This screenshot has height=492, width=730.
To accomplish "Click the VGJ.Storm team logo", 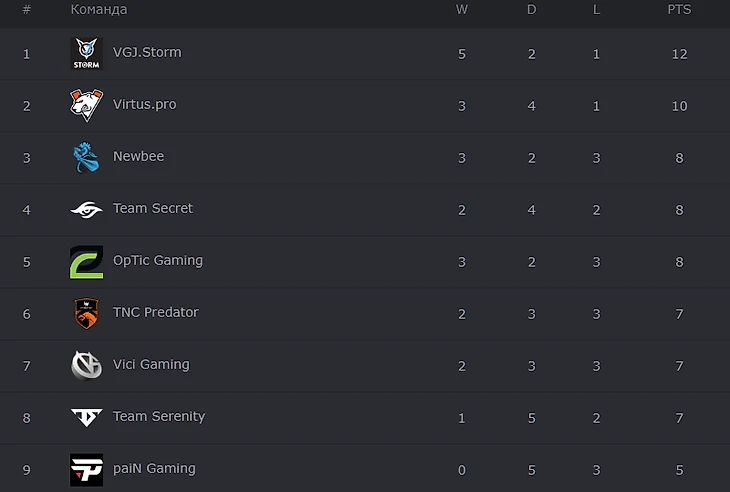I will pos(87,54).
